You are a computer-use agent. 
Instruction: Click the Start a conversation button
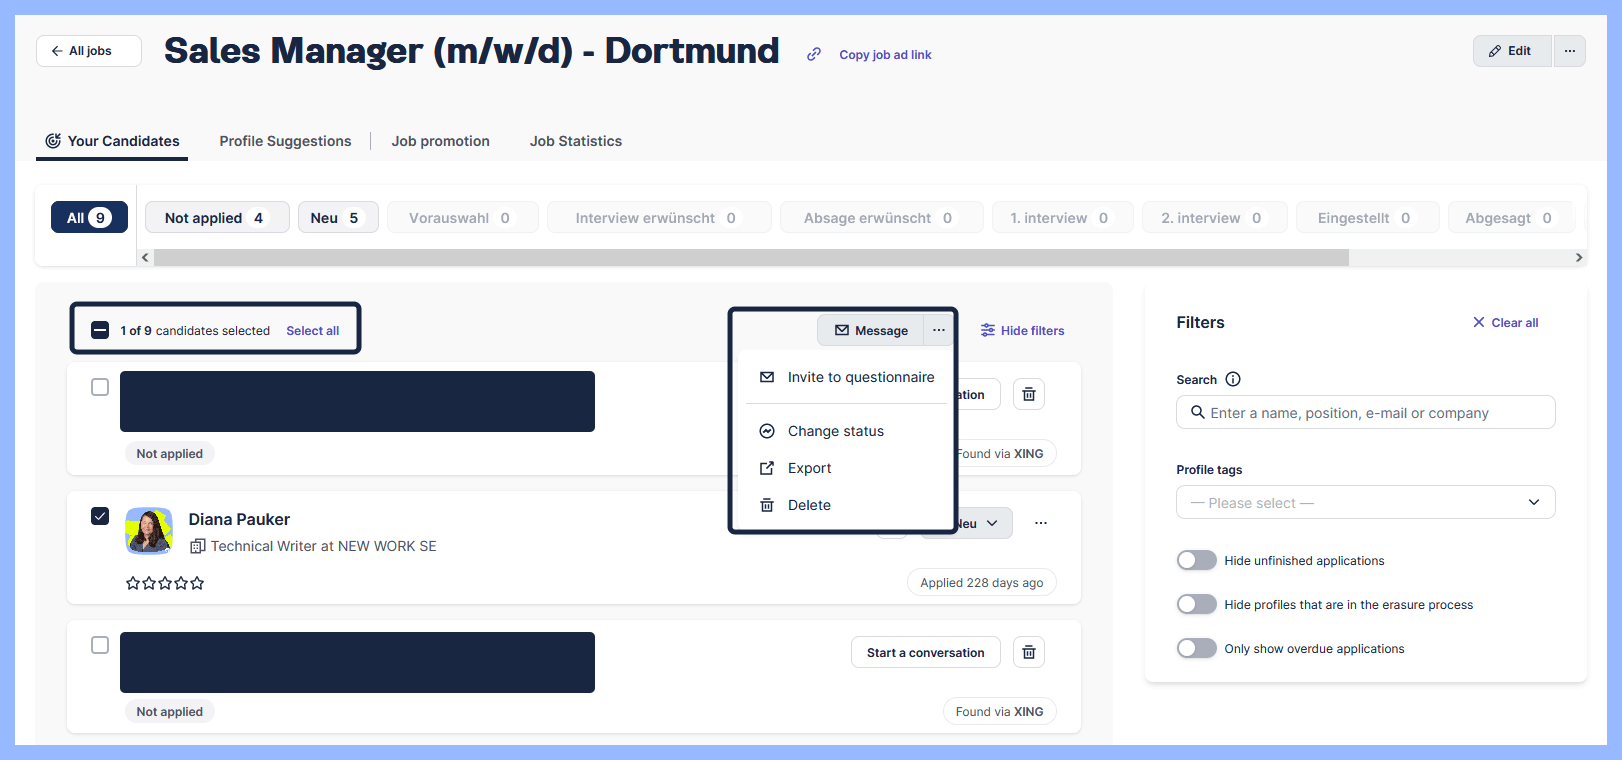click(925, 653)
